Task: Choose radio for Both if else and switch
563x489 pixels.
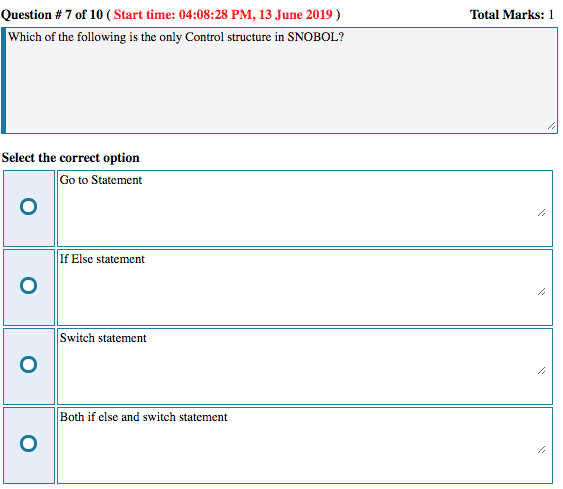Action: click(28, 443)
